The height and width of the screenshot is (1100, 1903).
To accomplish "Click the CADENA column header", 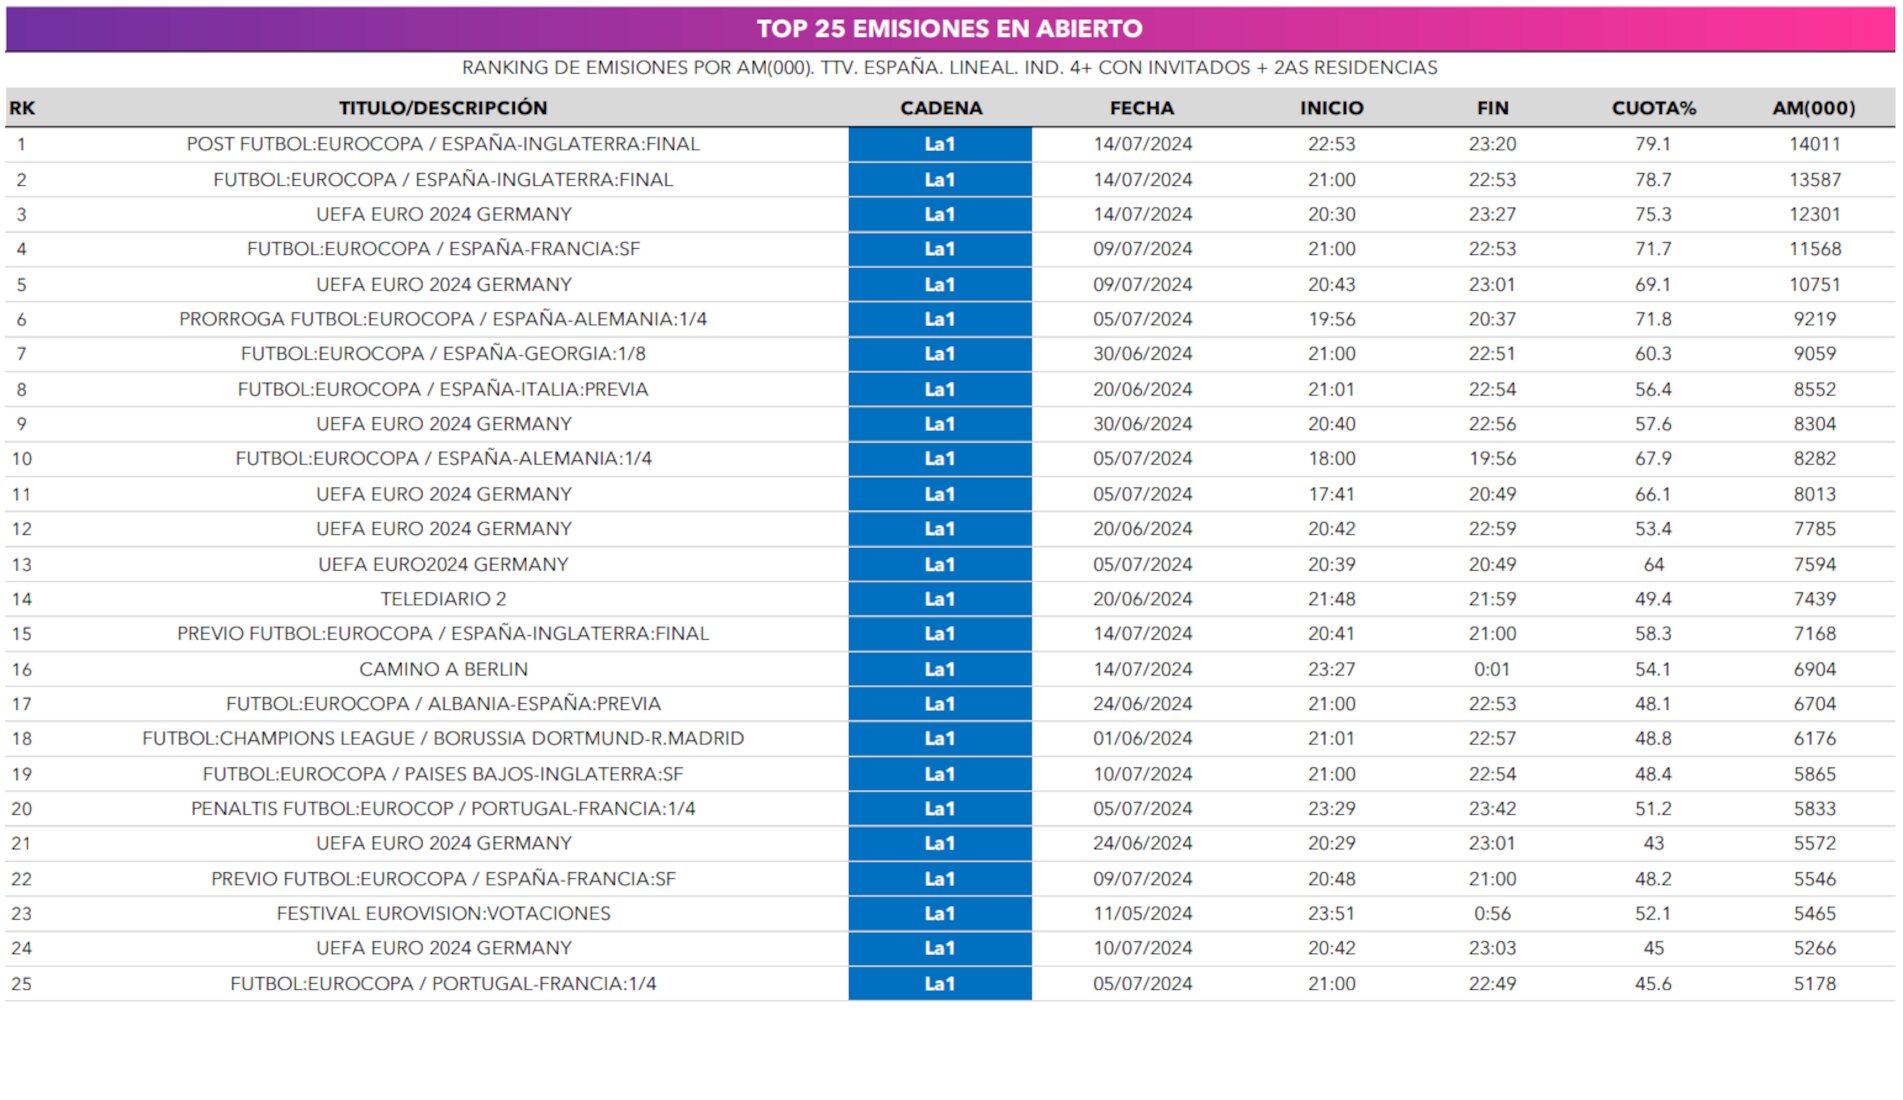I will (940, 108).
